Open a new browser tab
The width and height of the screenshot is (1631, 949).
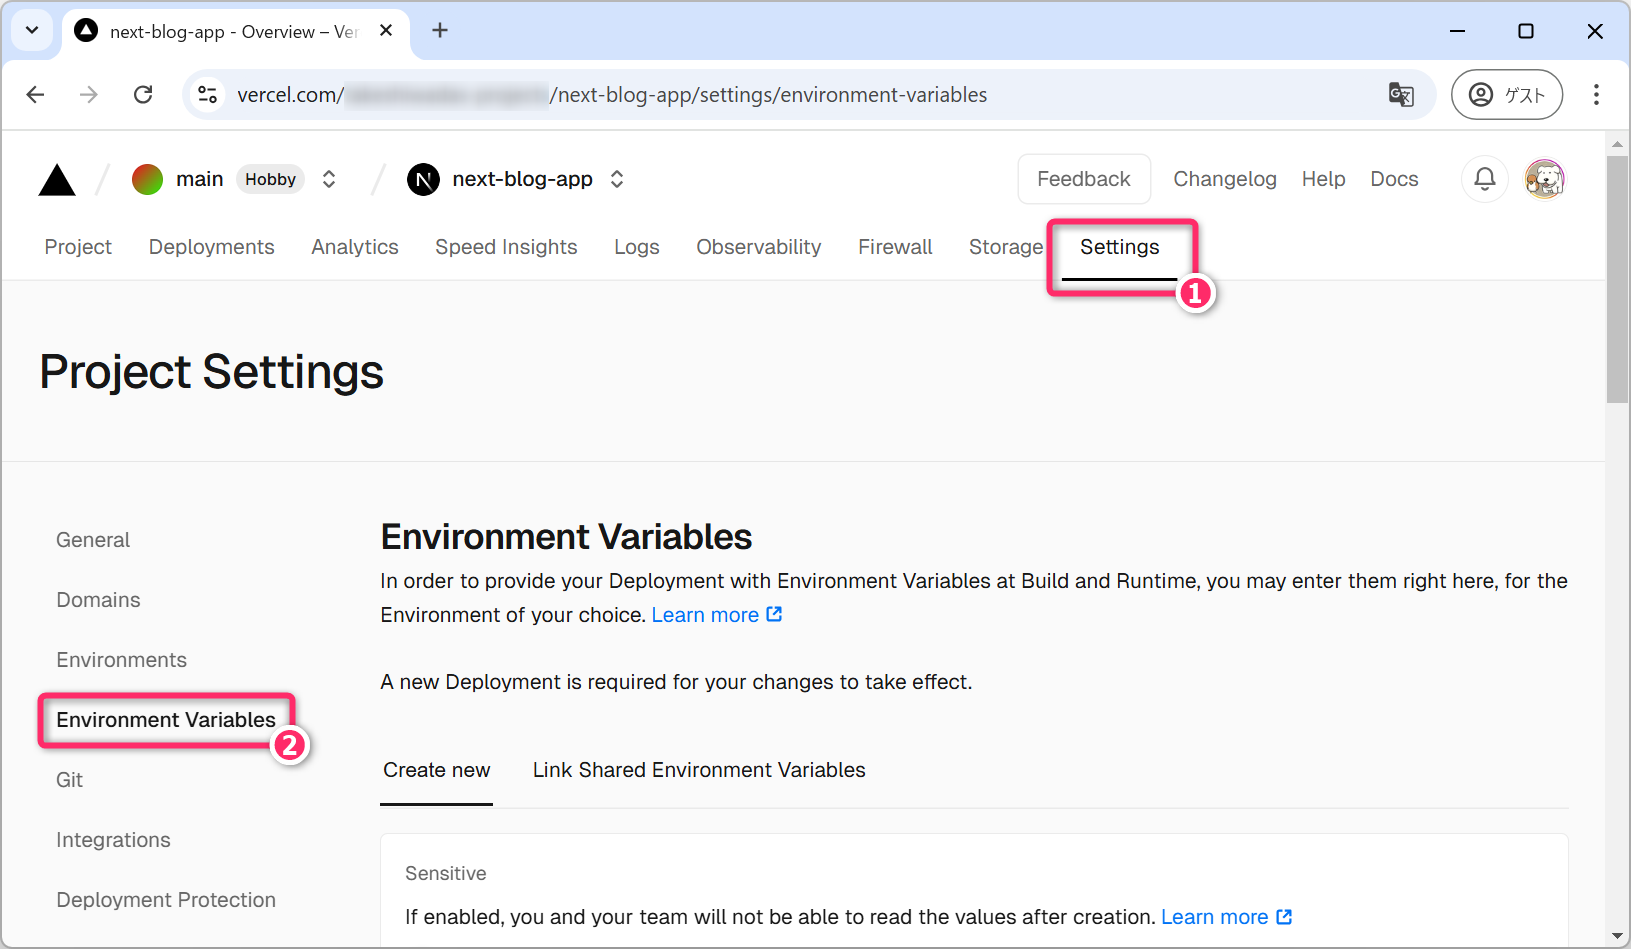[x=440, y=31]
